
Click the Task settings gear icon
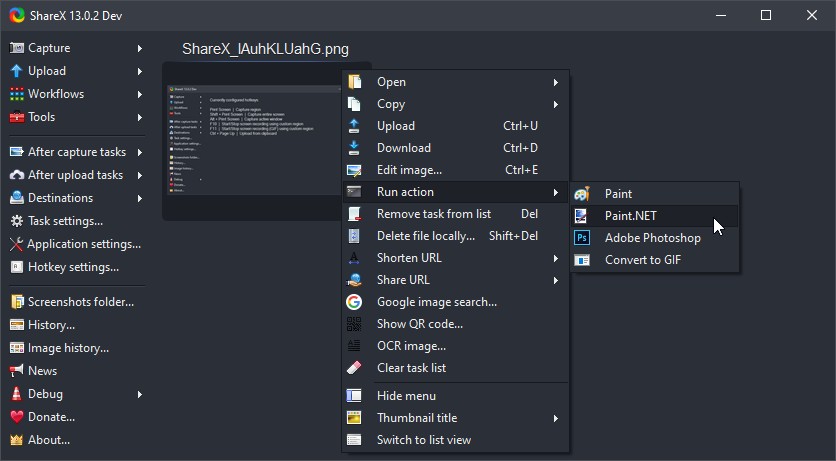pyautogui.click(x=17, y=221)
